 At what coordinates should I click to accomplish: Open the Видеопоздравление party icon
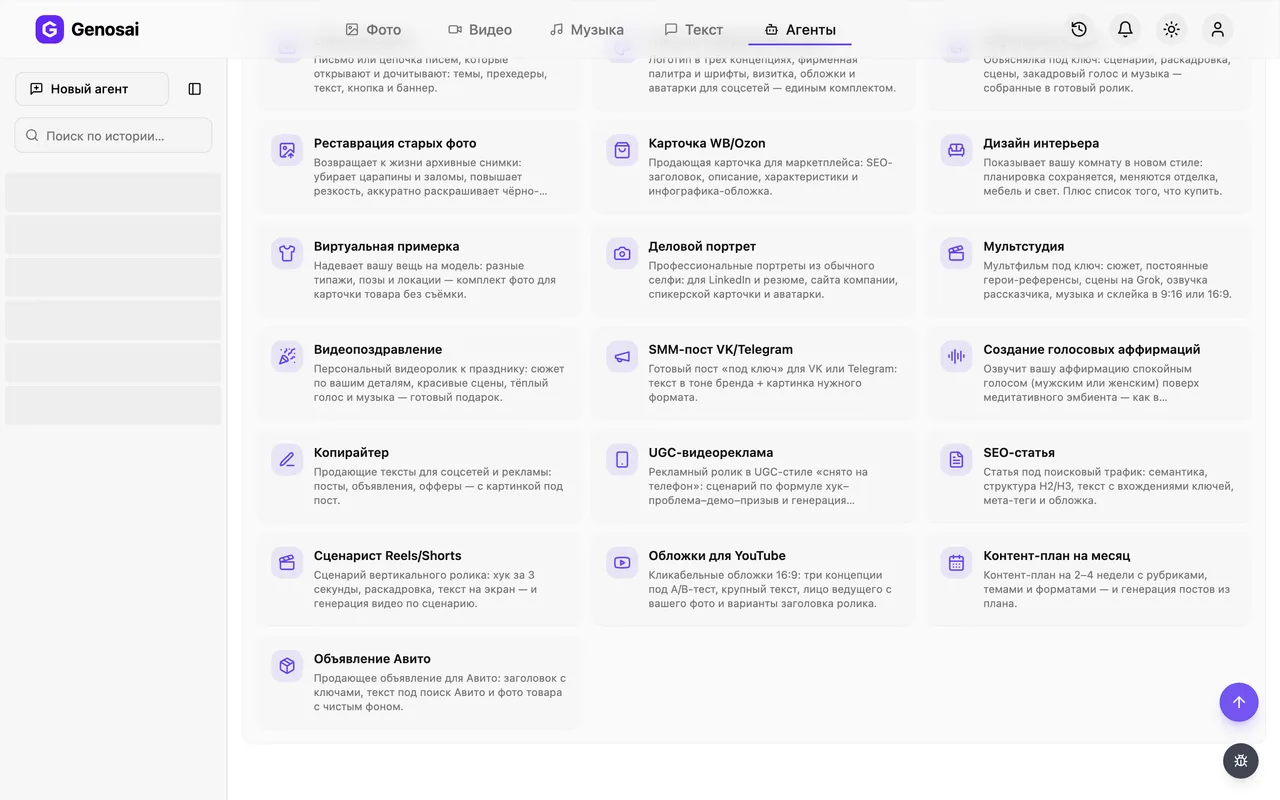pyautogui.click(x=287, y=356)
